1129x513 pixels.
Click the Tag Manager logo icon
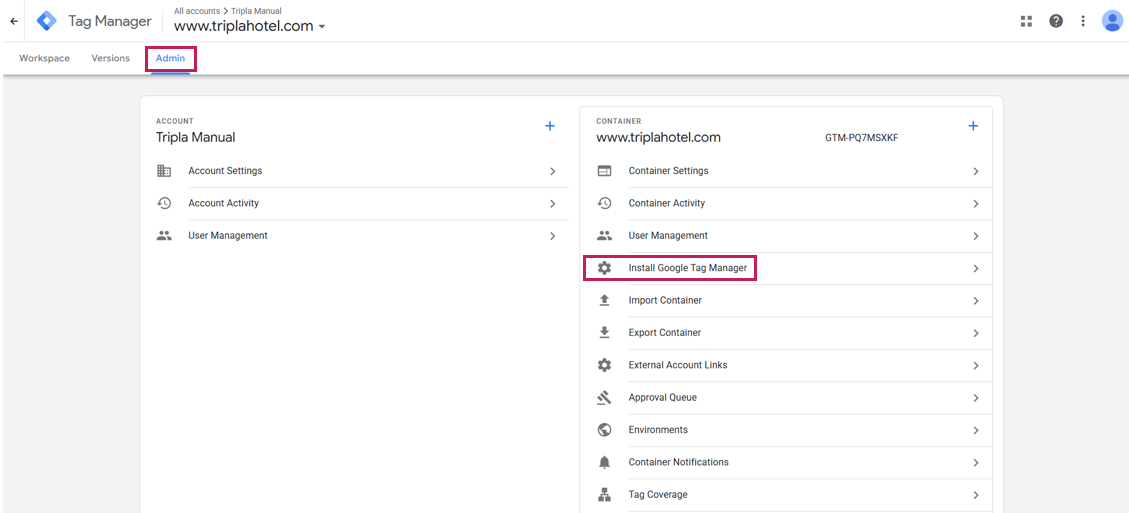pos(47,21)
